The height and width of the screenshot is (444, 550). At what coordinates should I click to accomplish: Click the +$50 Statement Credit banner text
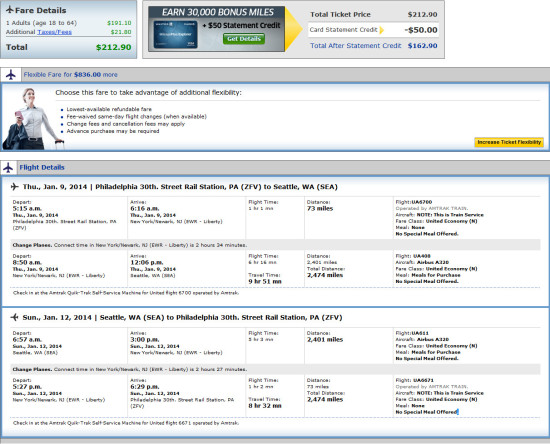[241, 25]
